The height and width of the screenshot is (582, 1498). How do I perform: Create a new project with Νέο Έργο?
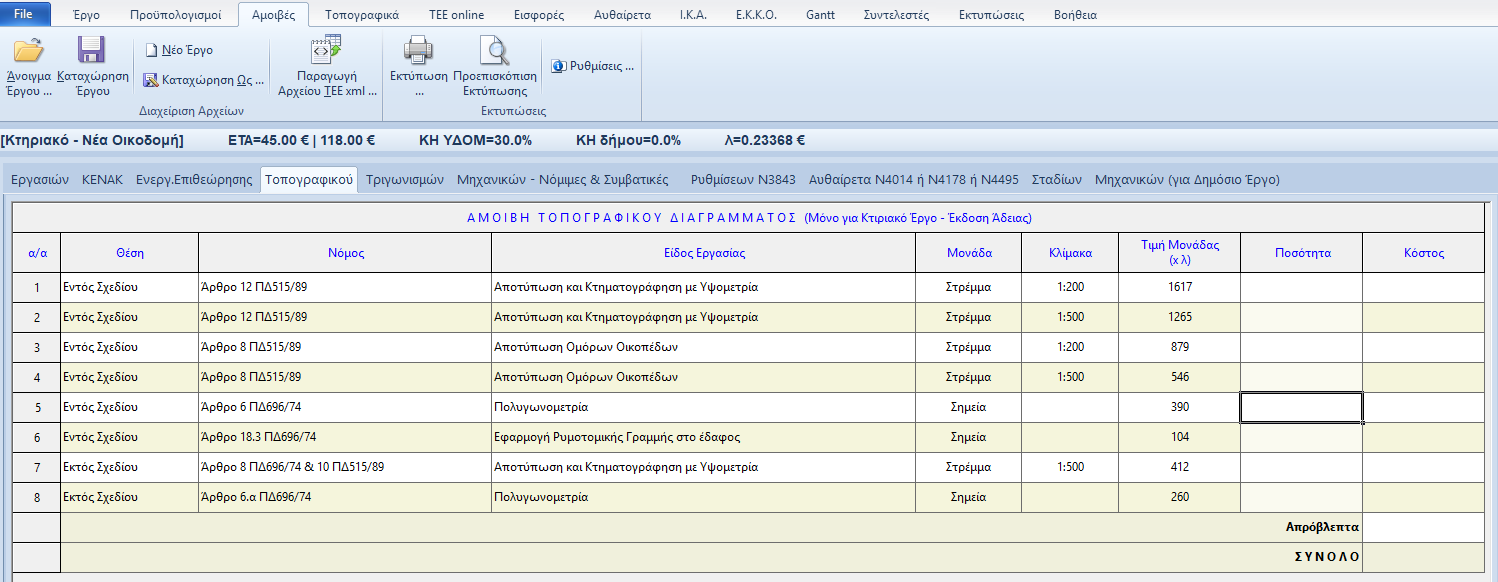tap(178, 50)
